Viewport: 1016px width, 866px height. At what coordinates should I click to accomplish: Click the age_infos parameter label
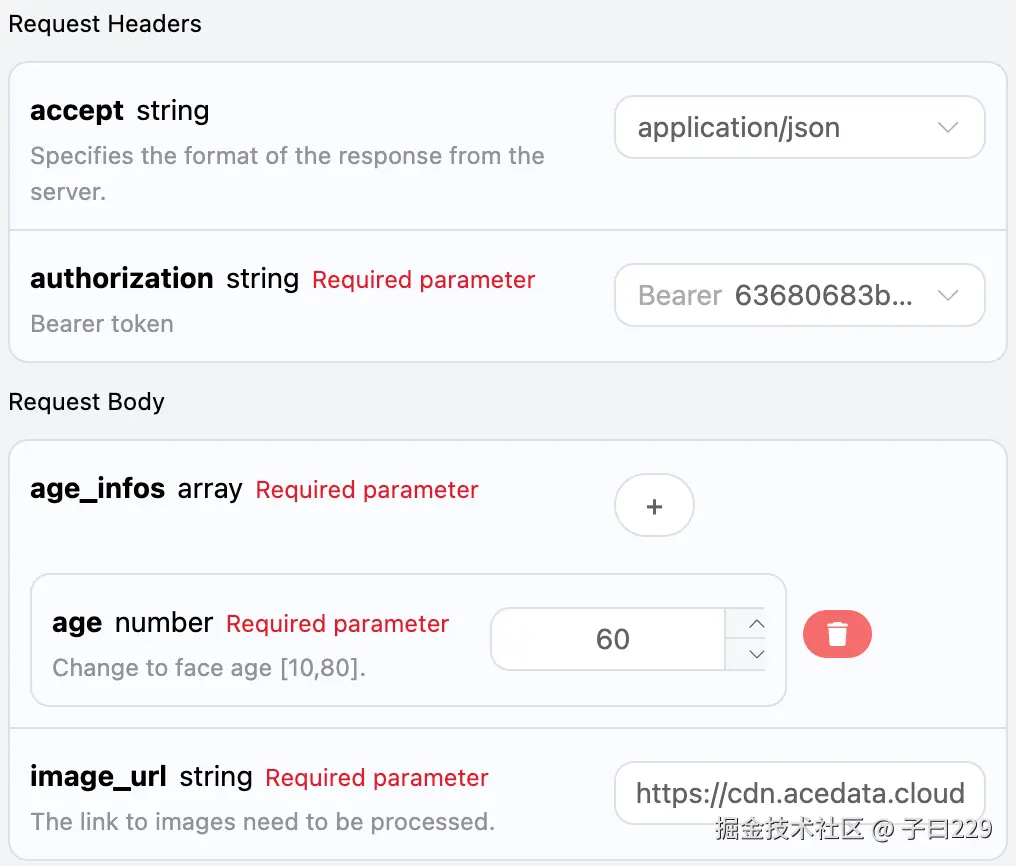click(98, 489)
